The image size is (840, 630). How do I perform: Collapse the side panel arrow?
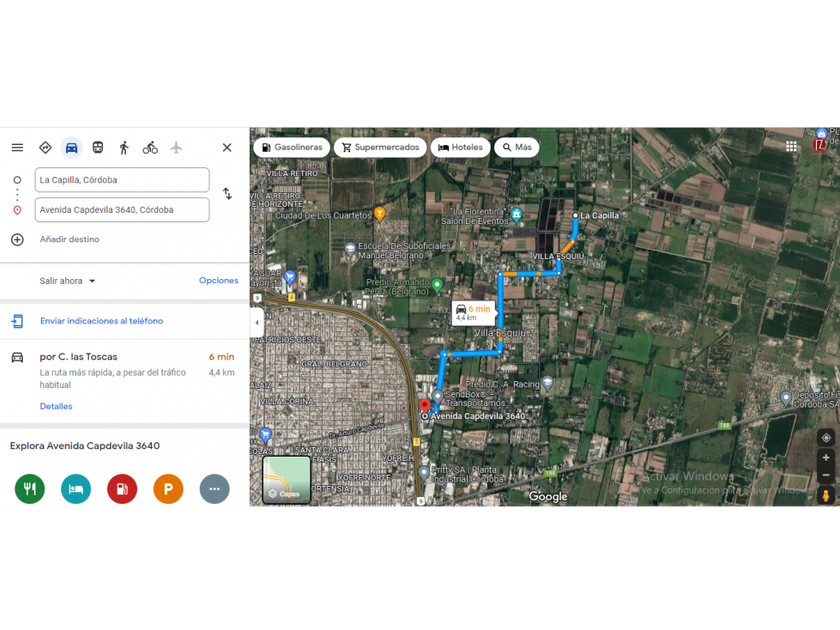click(x=257, y=322)
